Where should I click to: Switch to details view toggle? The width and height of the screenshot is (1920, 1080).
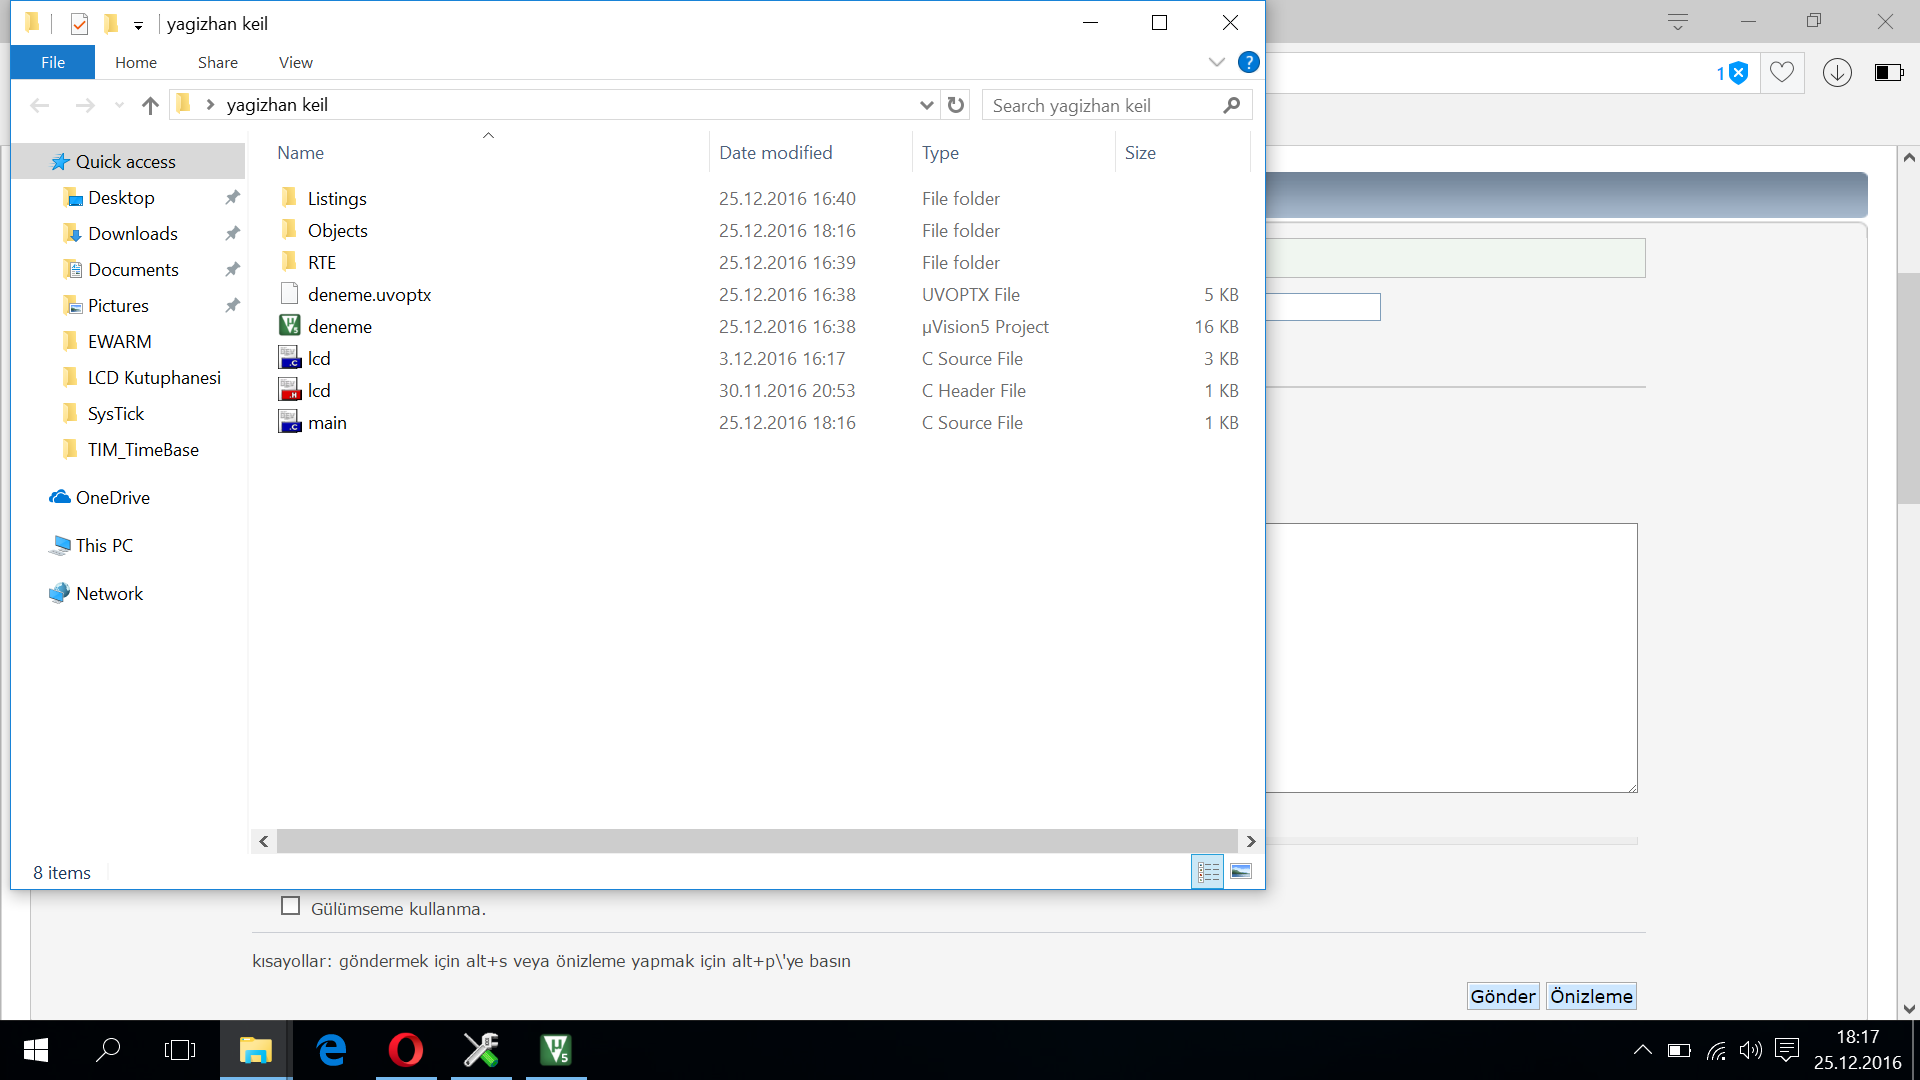pos(1208,872)
